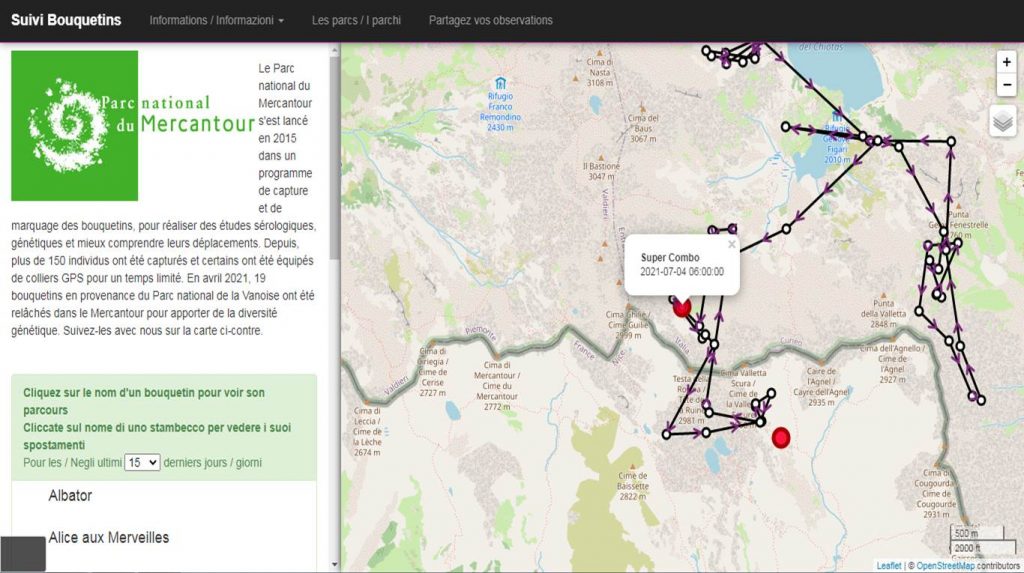The height and width of the screenshot is (573, 1024).
Task: Open the map layers control
Action: pos(1003,121)
